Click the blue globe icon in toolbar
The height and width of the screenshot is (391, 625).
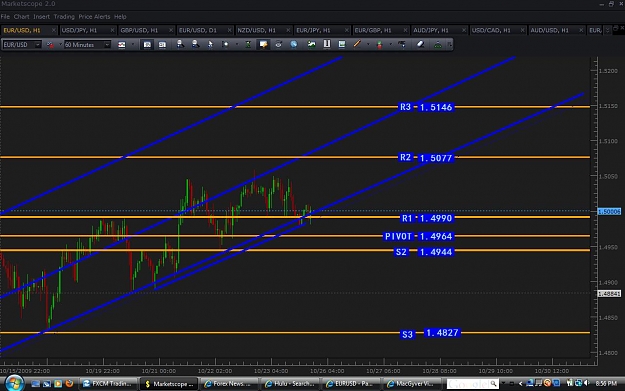point(294,44)
